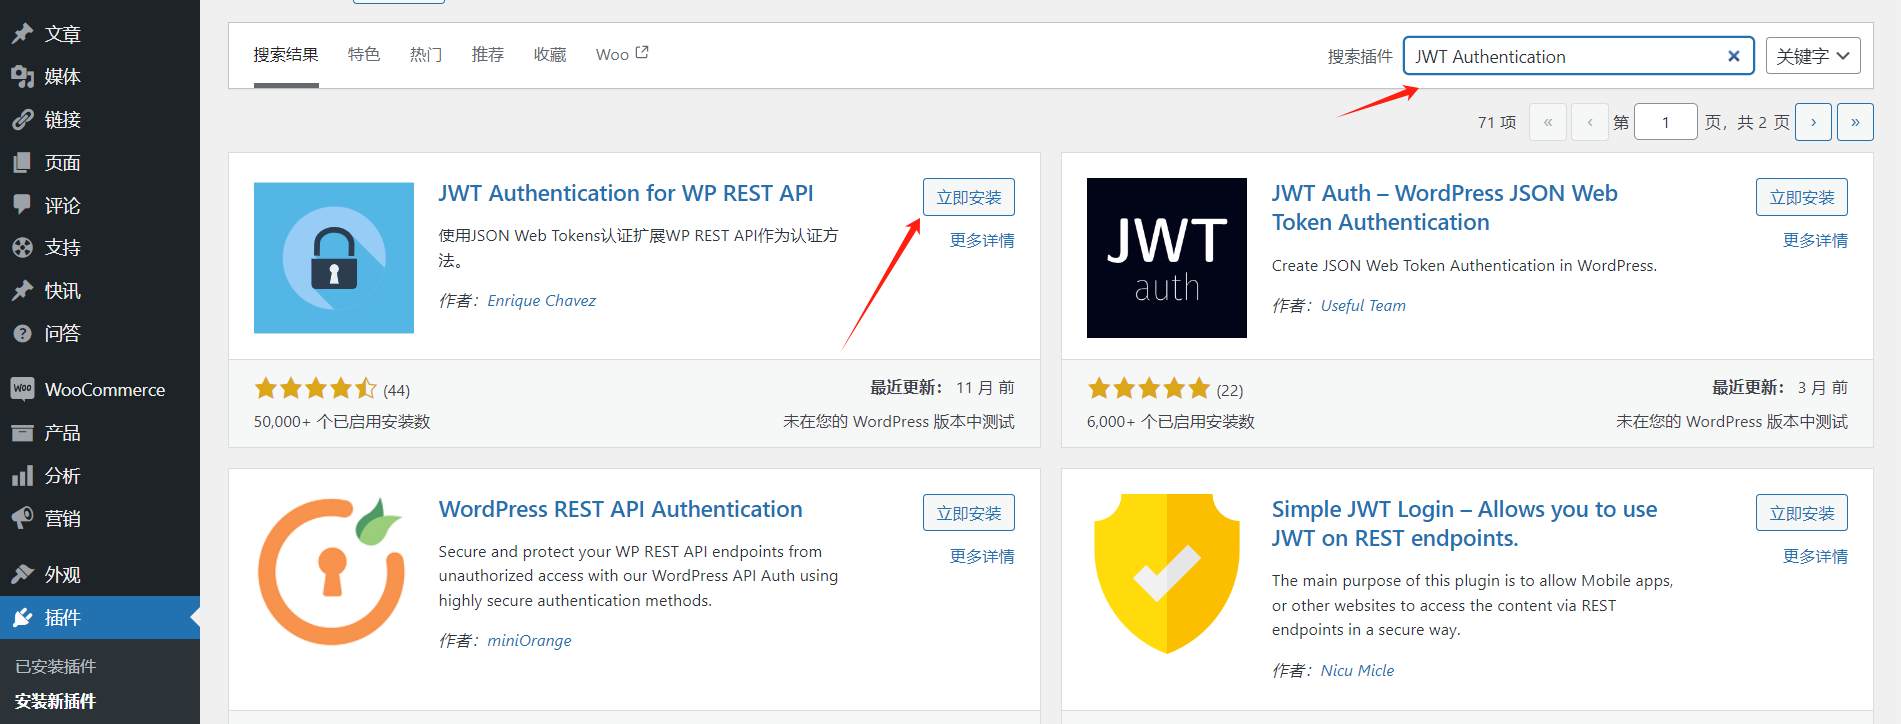Open 安装新插件 submenu item

pyautogui.click(x=56, y=701)
